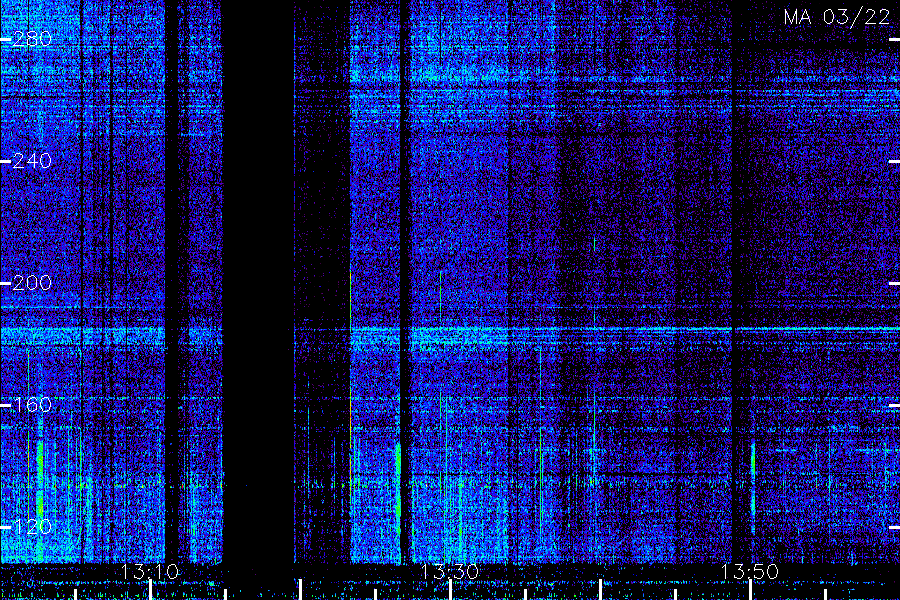Screen dimensions: 900x600
Task: Click the 160 frequency axis label
Action: 32,405
